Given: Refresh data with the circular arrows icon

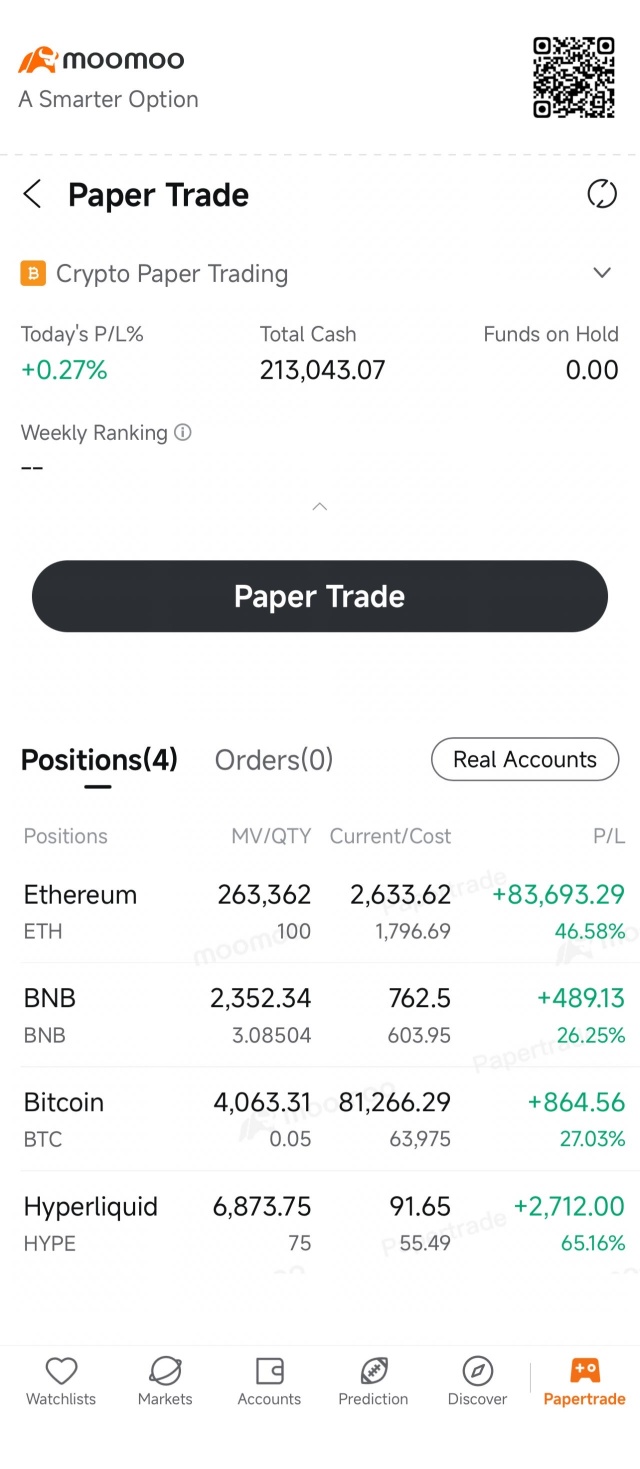Looking at the screenshot, I should (x=602, y=194).
